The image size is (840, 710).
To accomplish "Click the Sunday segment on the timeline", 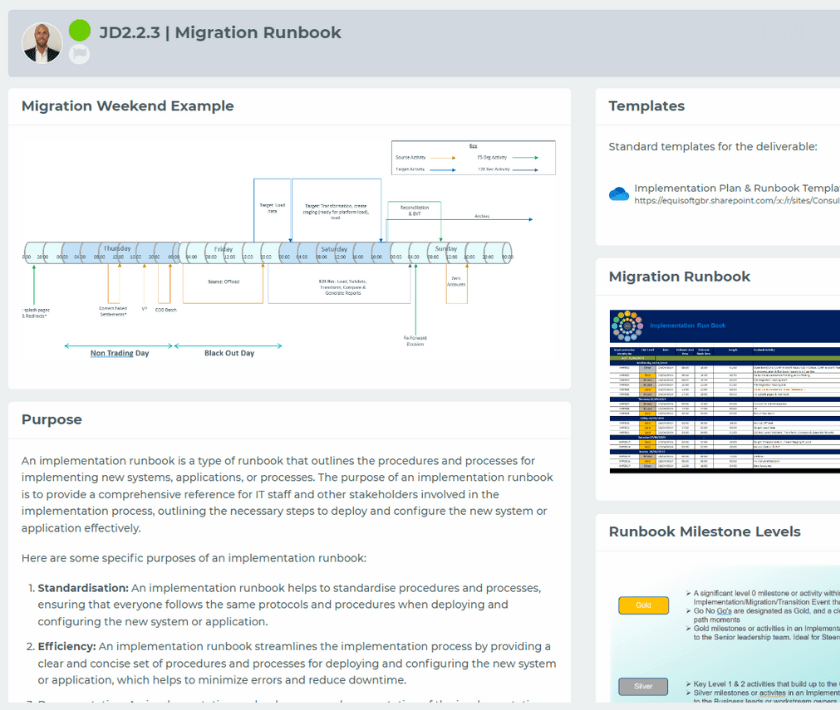I will point(447,248).
